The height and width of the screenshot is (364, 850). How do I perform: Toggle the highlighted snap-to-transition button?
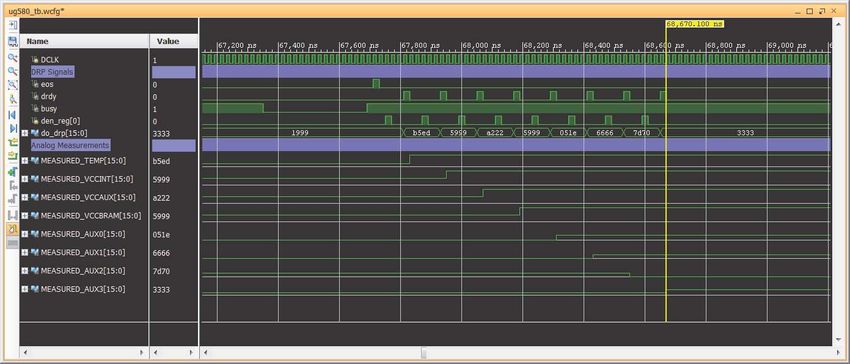click(x=12, y=229)
